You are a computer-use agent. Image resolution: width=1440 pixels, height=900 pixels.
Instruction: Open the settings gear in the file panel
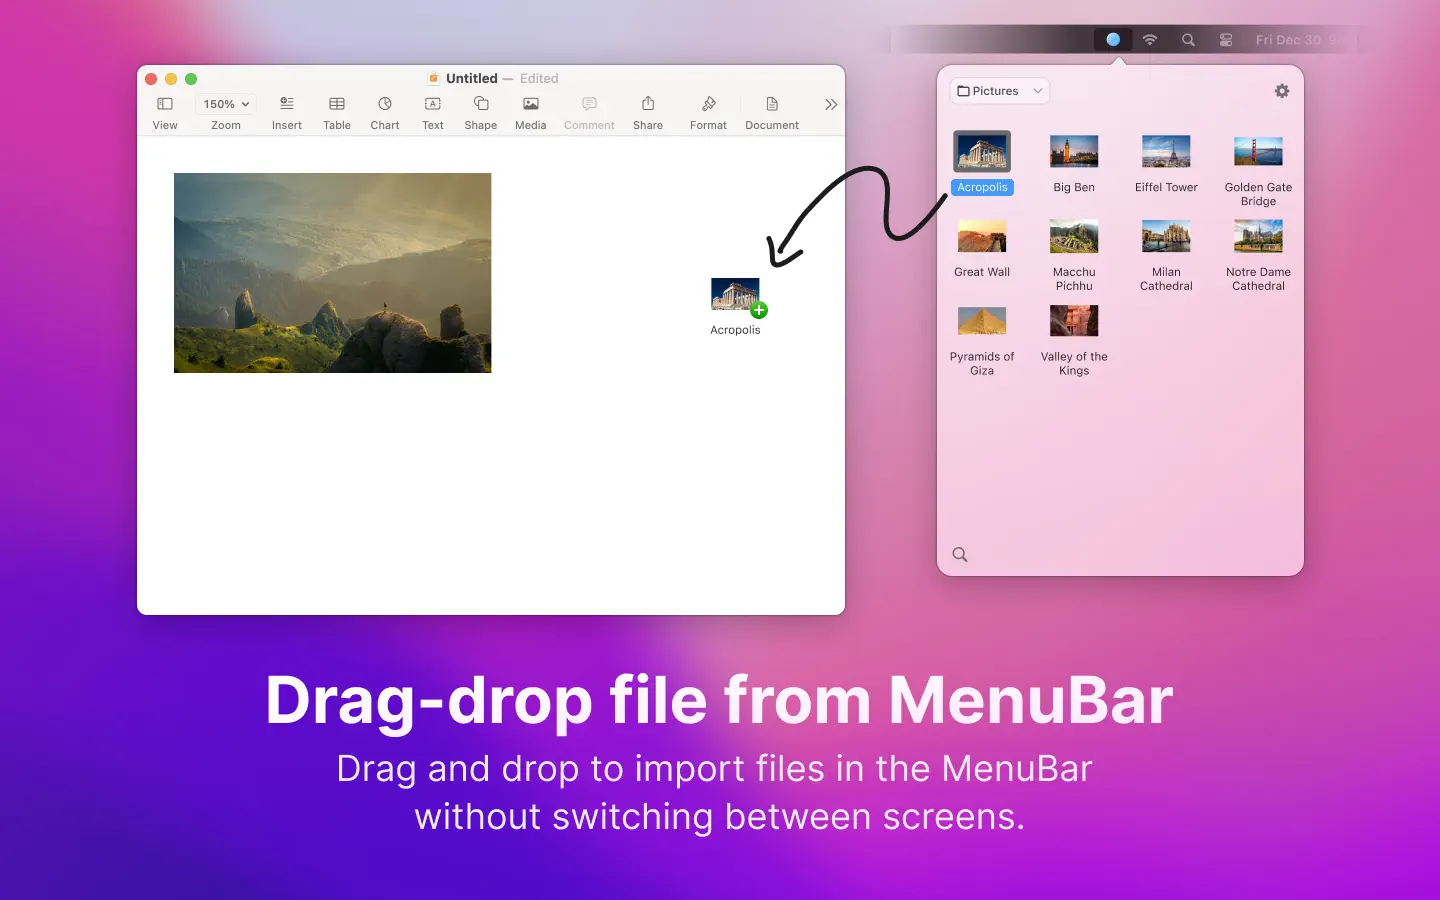point(1282,91)
